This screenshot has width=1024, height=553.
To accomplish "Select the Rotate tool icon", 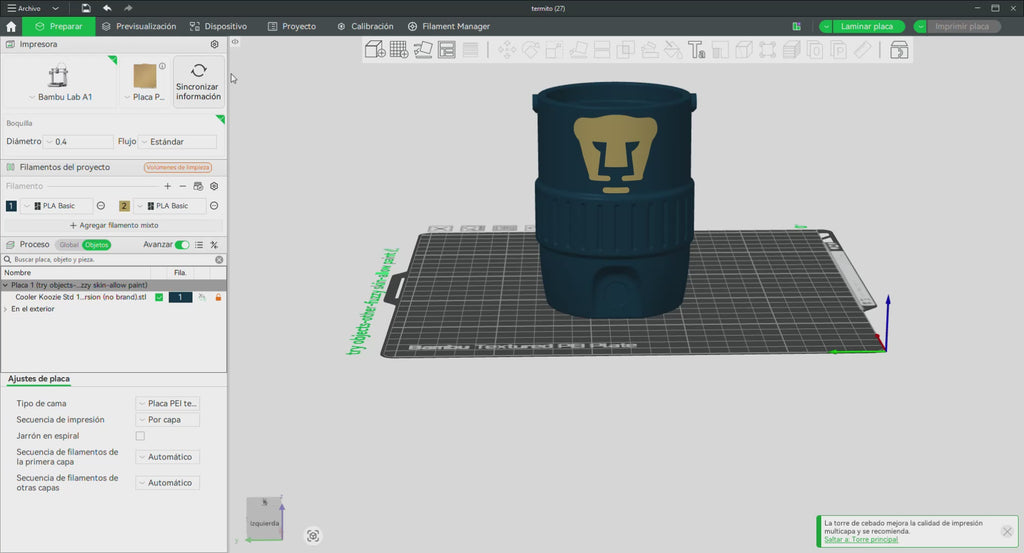I will coord(530,50).
